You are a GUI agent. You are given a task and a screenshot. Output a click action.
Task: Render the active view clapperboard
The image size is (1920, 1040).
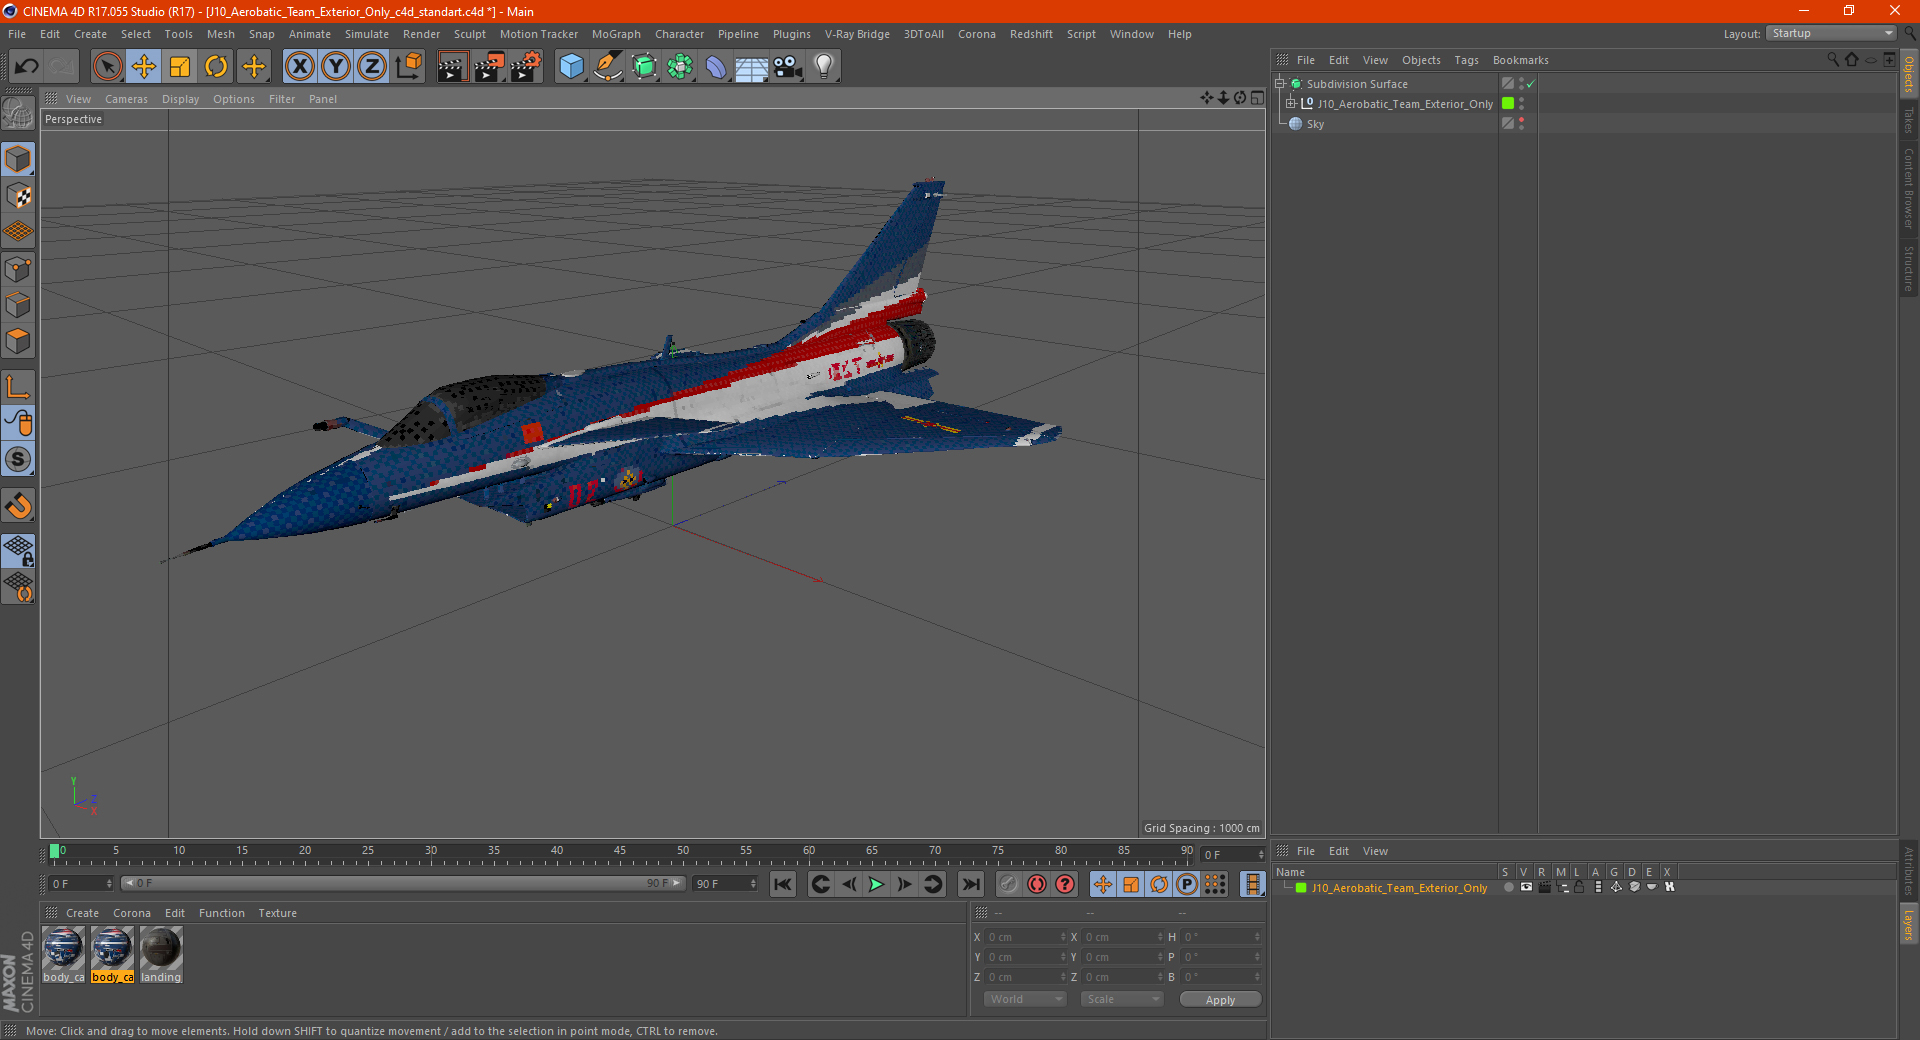[x=452, y=67]
